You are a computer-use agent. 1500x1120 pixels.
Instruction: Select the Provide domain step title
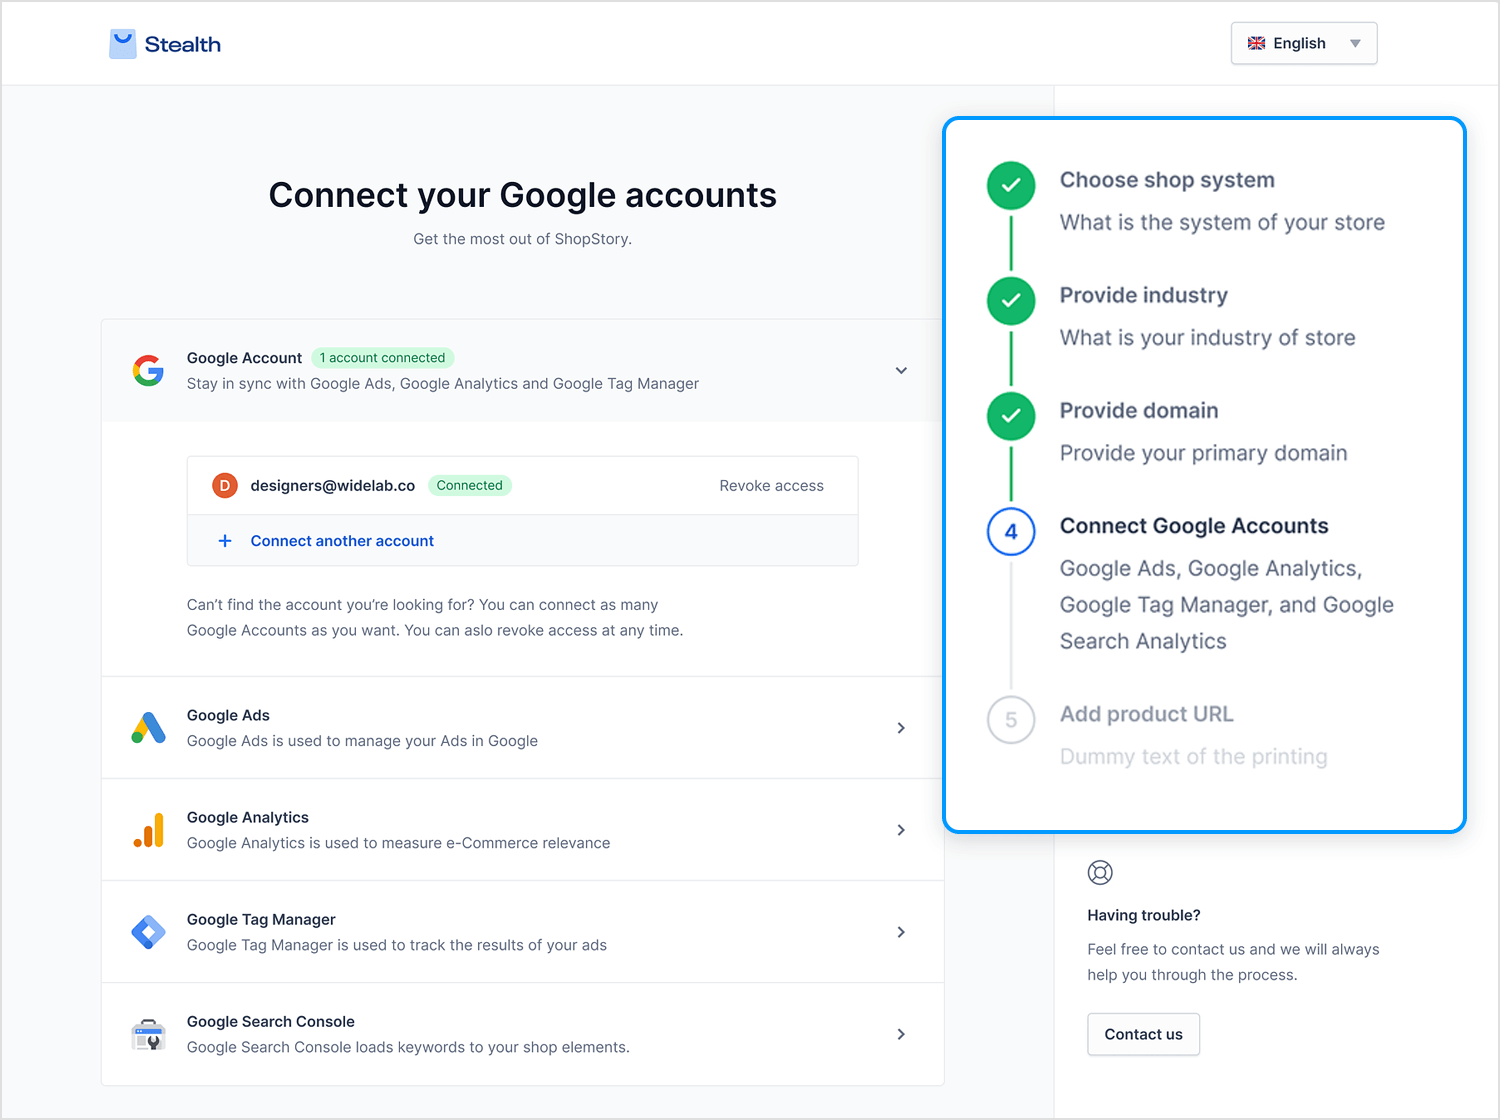1139,411
